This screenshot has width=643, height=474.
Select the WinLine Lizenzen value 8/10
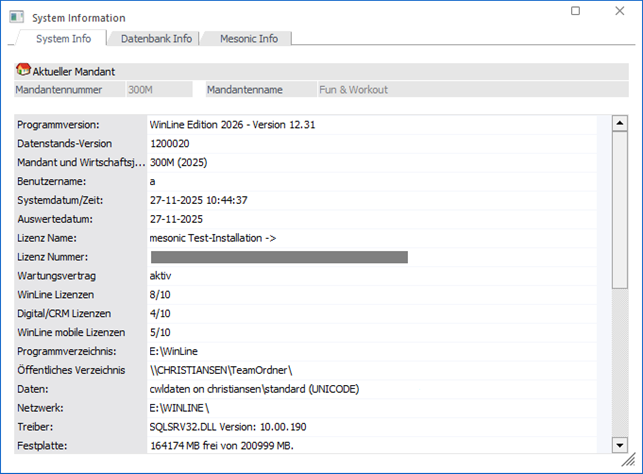(160, 295)
